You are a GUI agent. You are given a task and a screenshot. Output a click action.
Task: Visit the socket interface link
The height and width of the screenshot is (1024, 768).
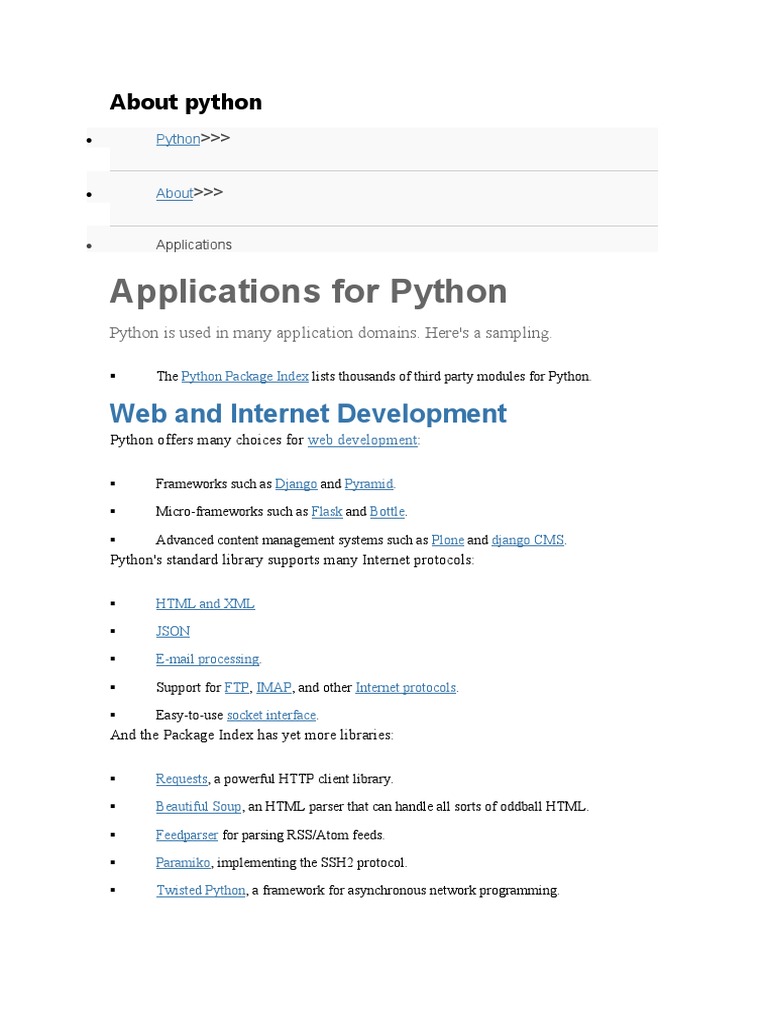click(x=271, y=716)
